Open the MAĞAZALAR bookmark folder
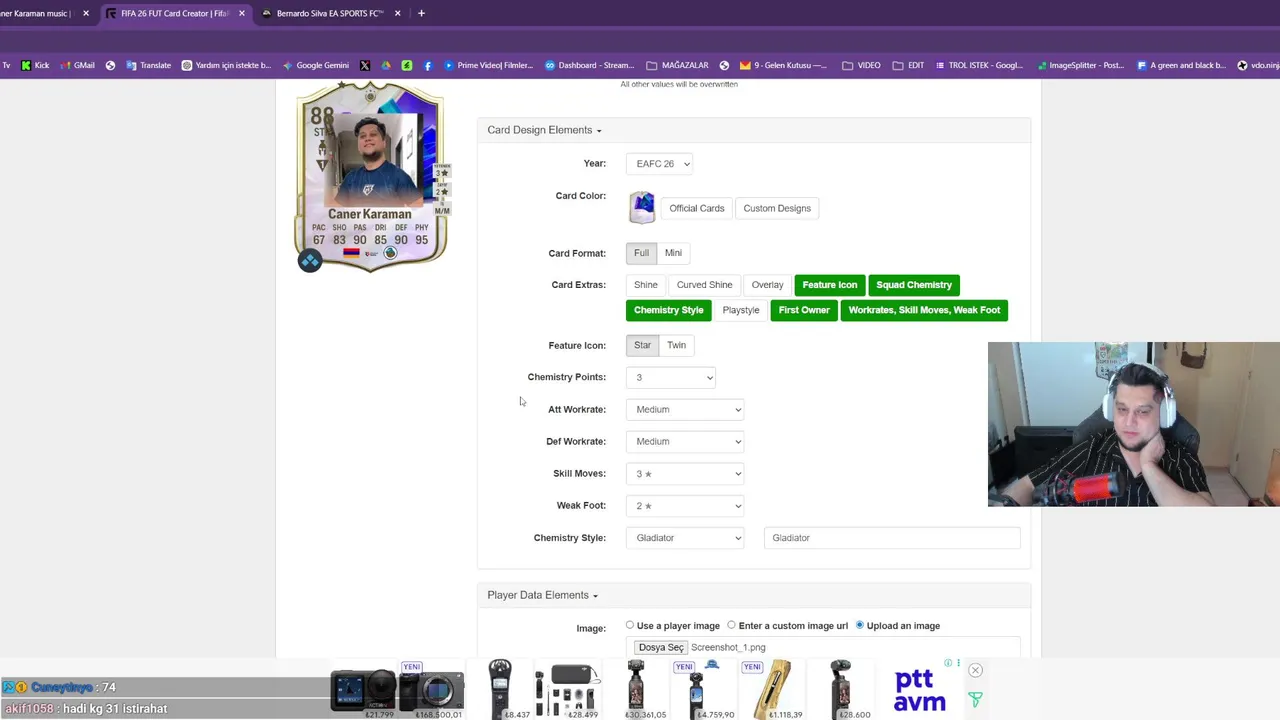 tap(677, 65)
